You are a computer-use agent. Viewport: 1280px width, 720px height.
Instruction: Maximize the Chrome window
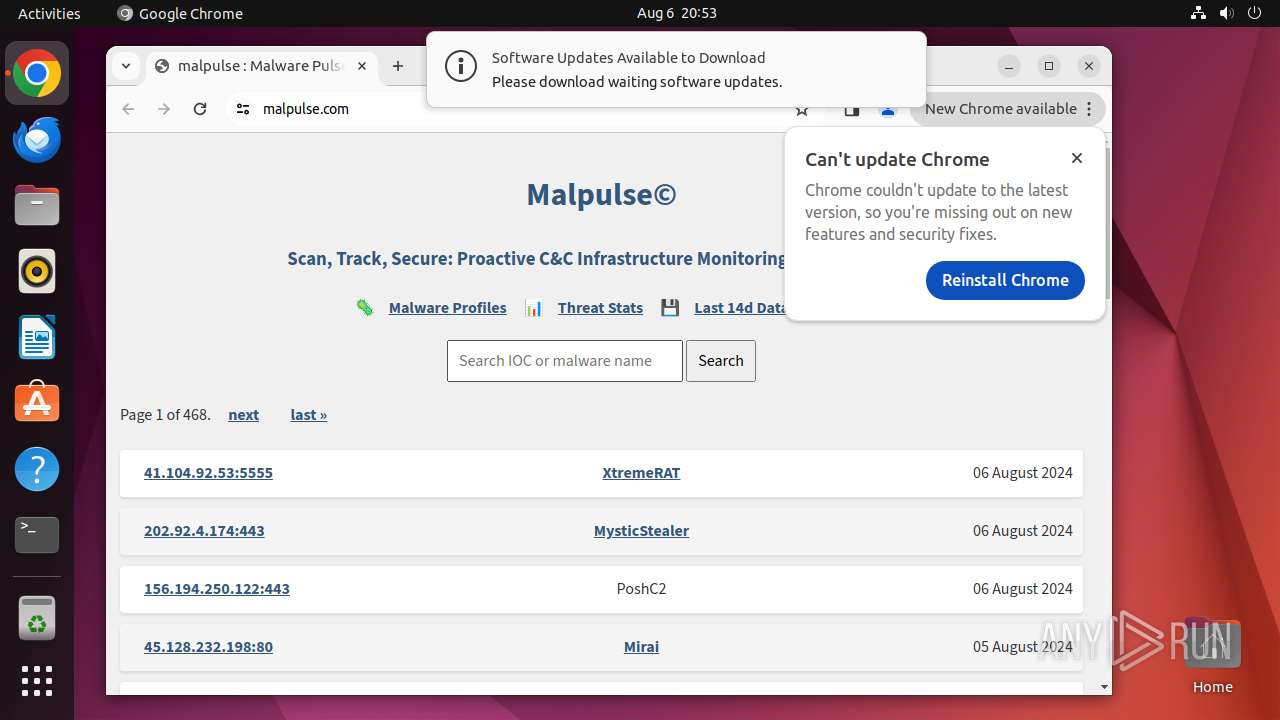[1049, 66]
